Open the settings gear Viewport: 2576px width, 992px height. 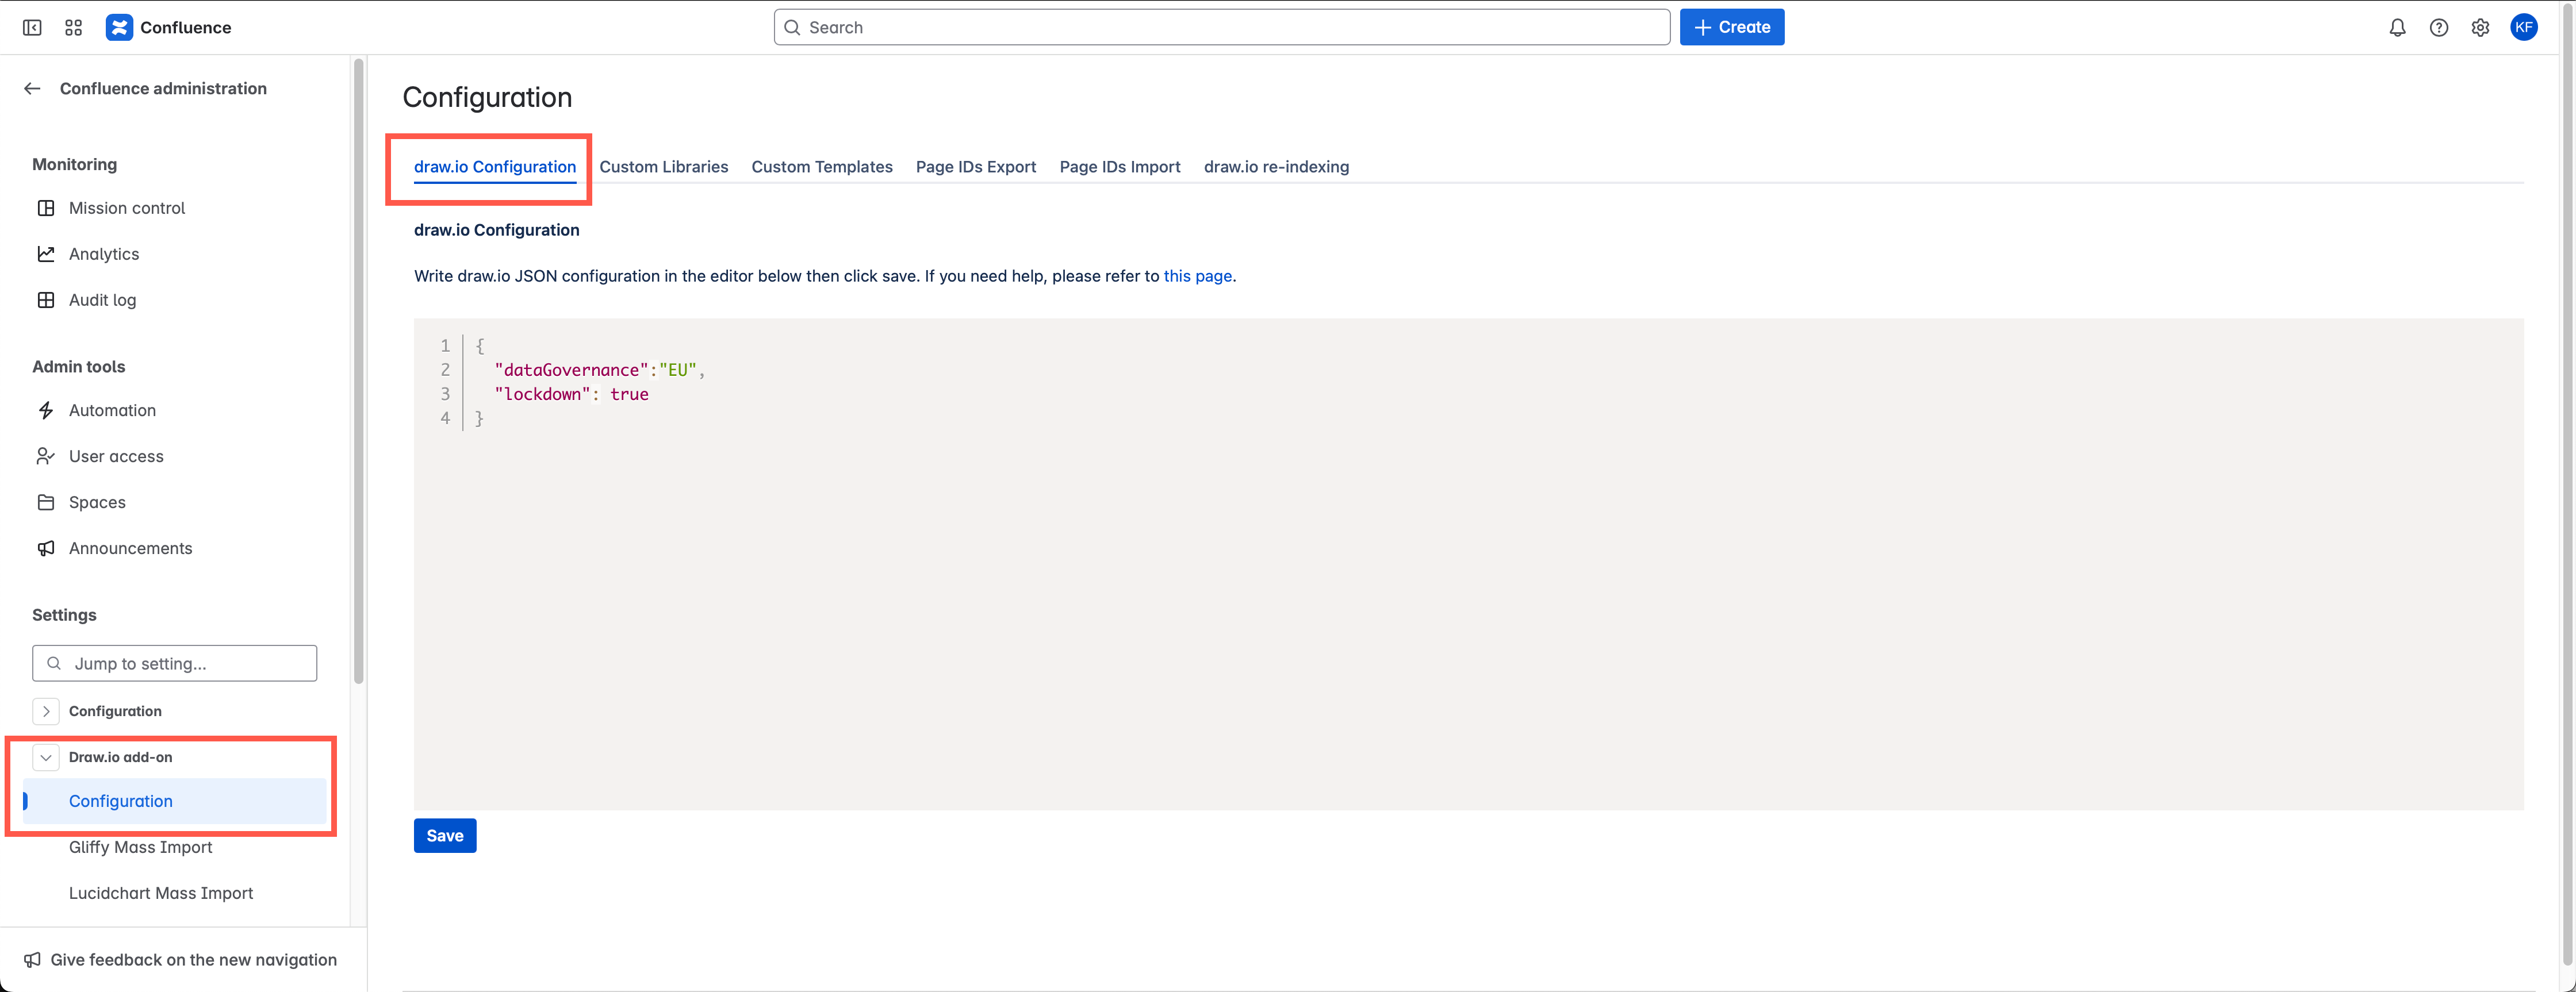pos(2481,27)
